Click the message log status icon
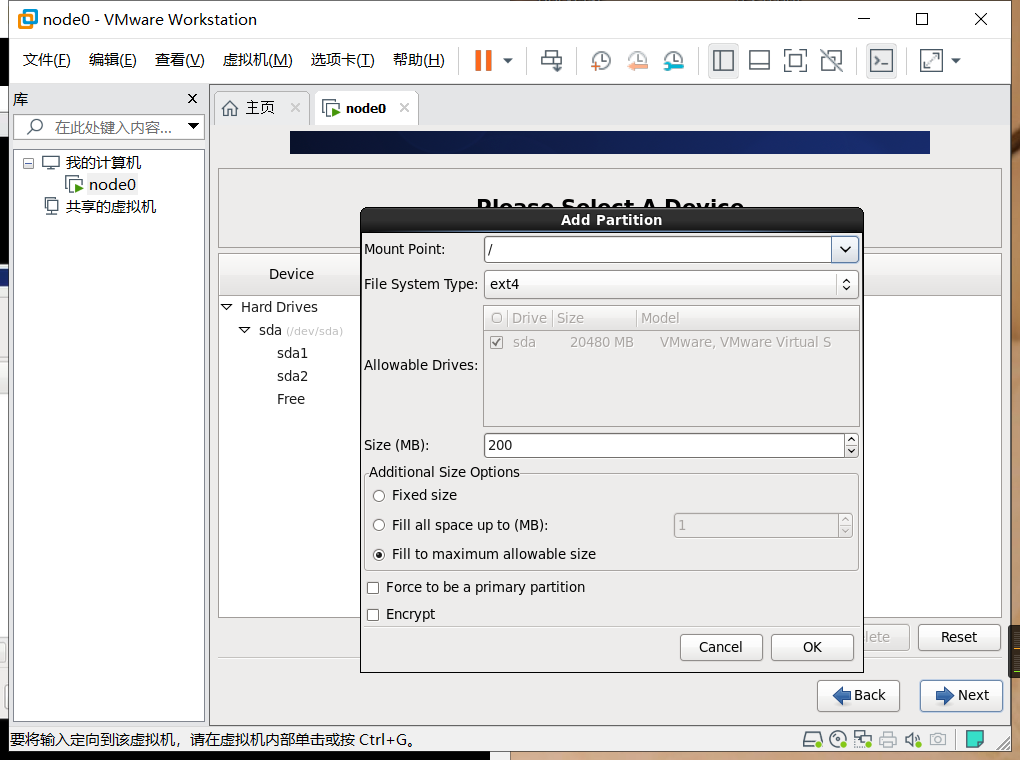Screen dimensions: 1020x760 974,740
